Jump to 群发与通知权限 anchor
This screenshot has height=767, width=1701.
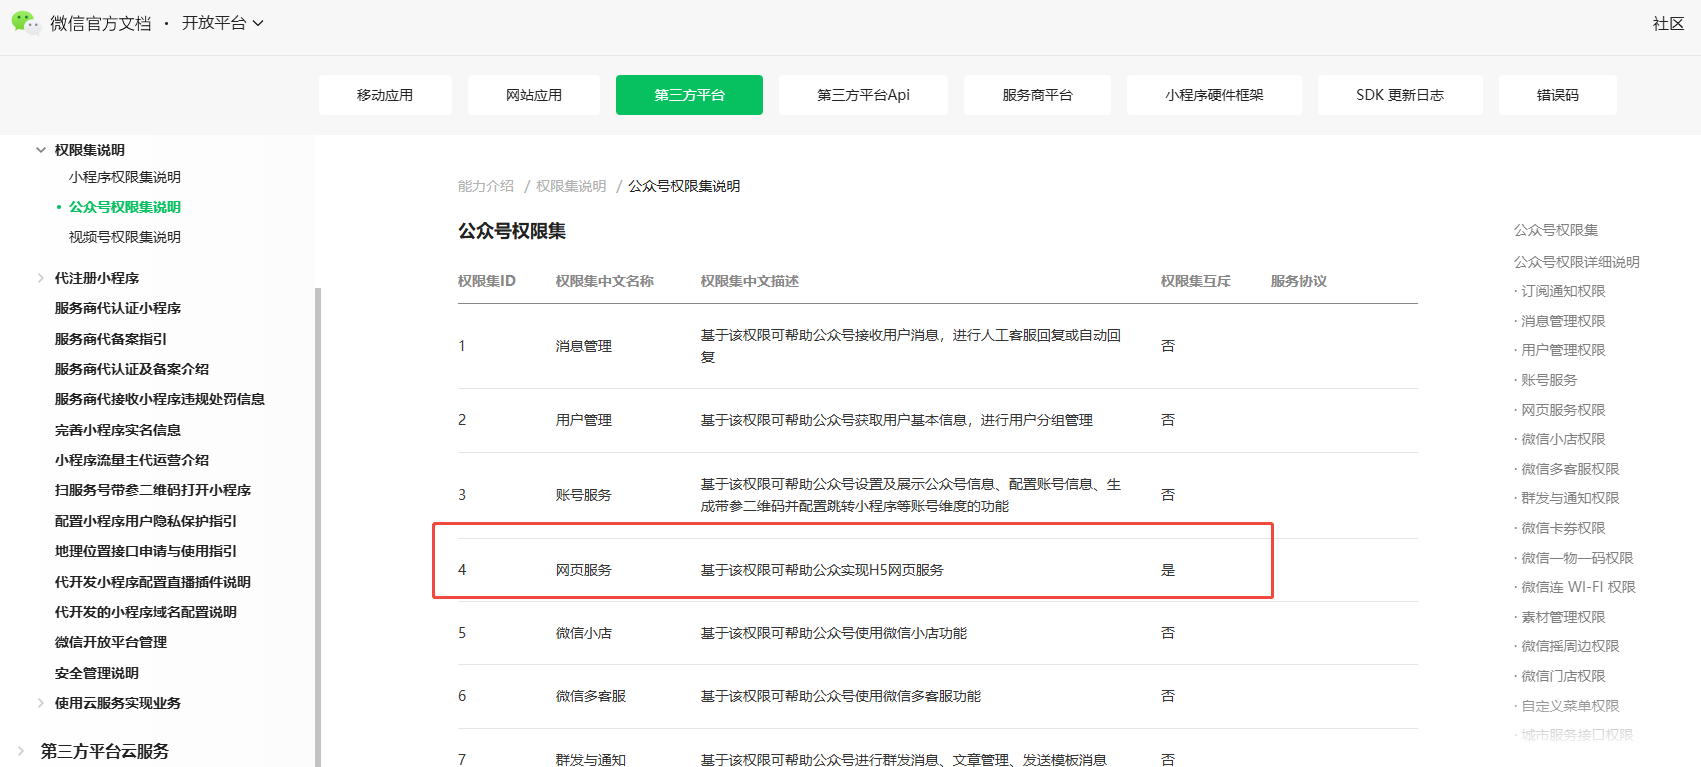pos(1570,498)
